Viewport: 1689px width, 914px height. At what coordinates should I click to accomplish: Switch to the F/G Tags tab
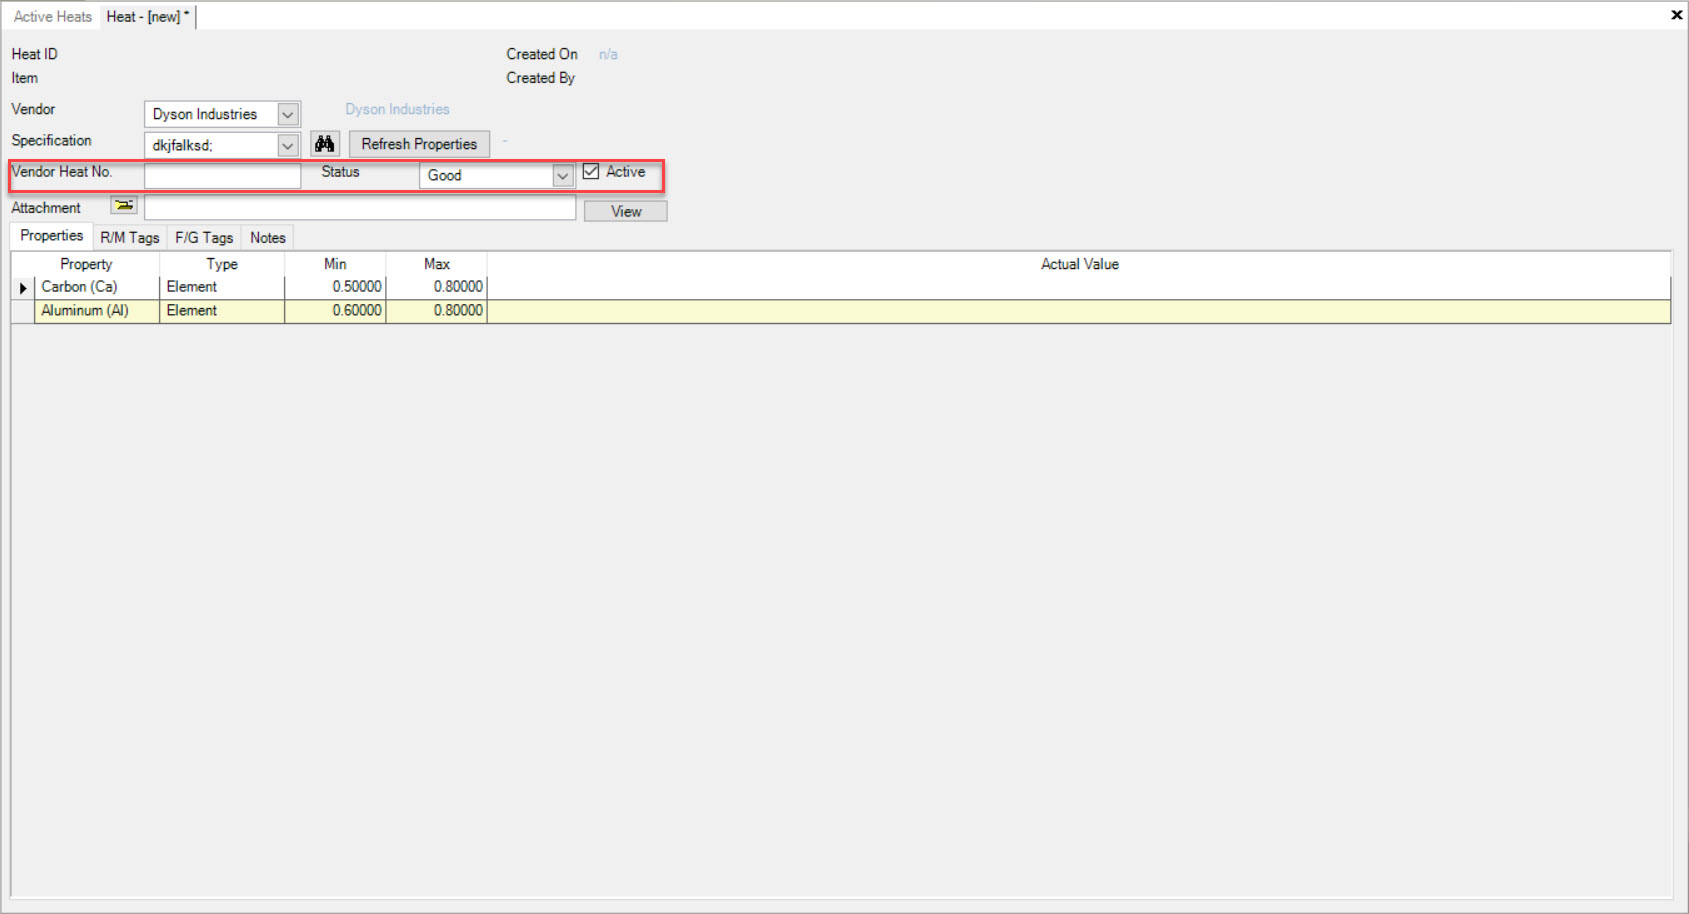click(204, 238)
